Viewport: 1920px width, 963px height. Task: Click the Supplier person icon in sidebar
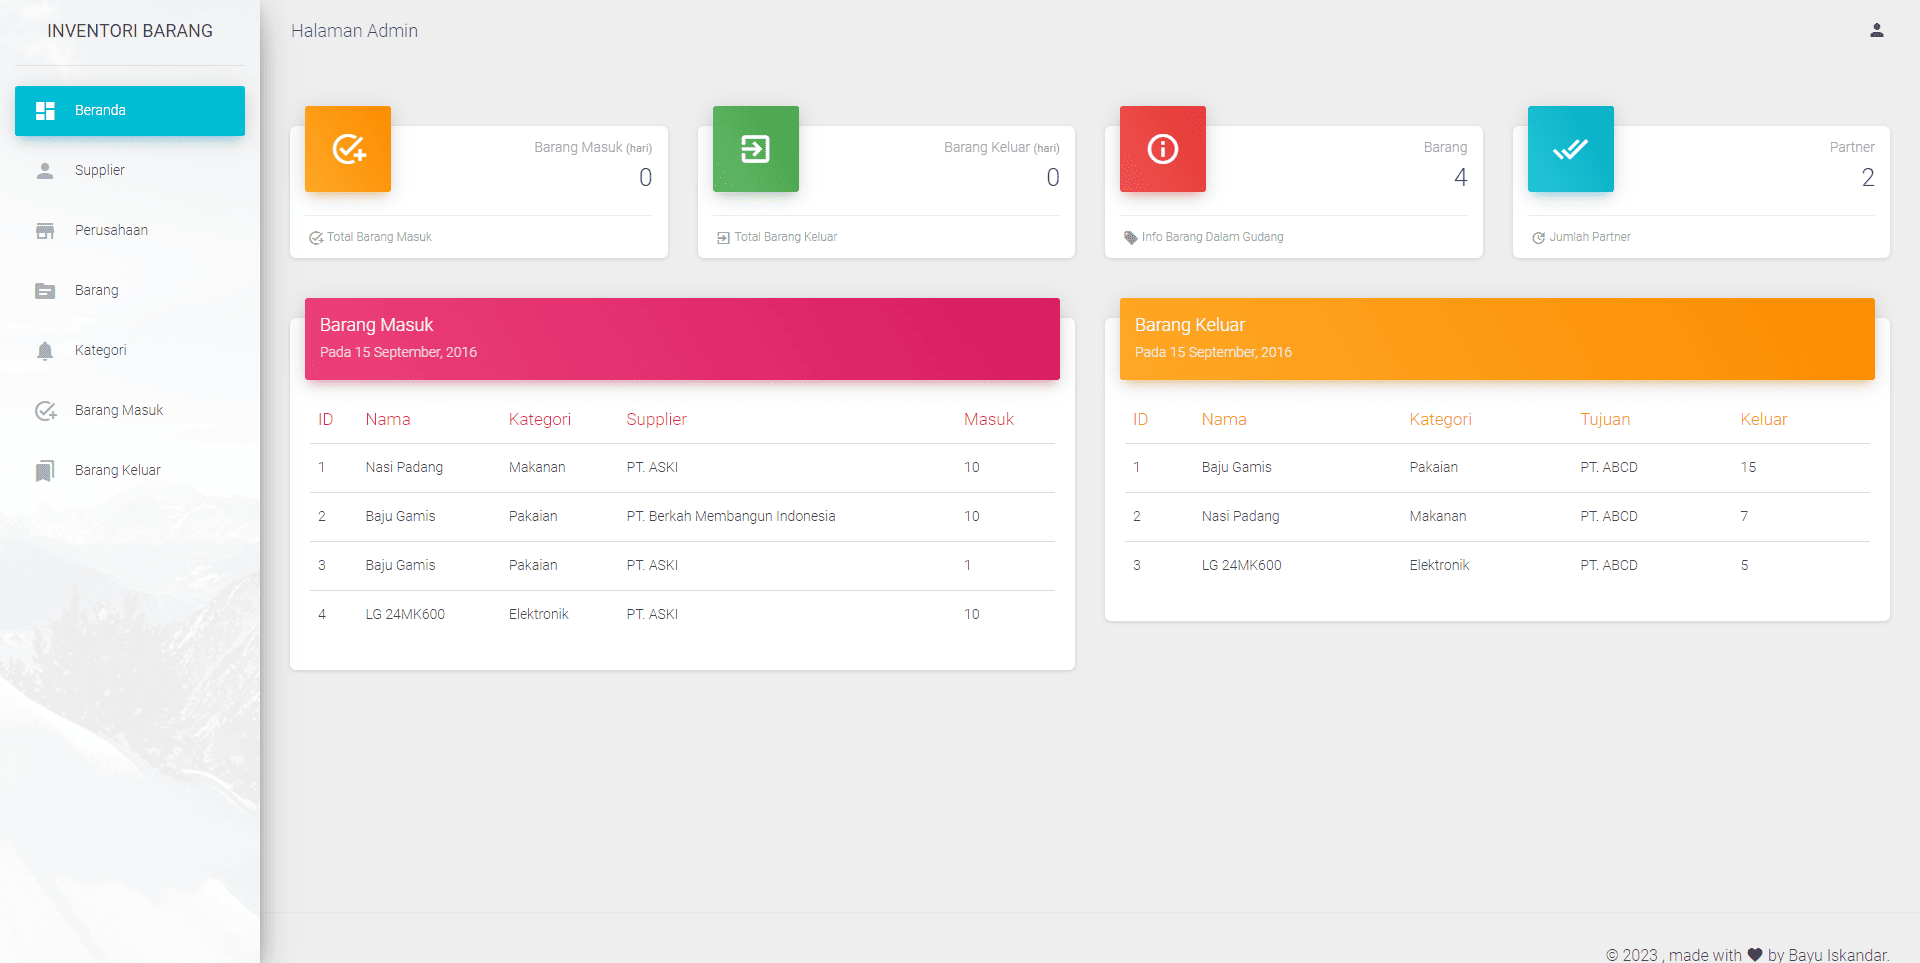pos(45,171)
